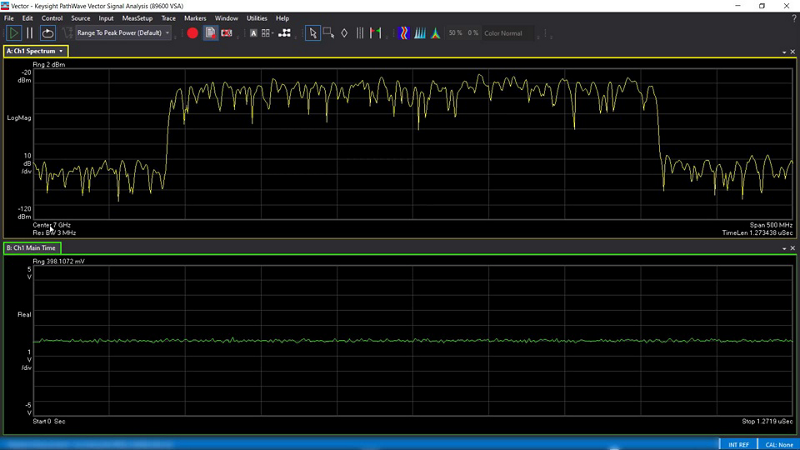Click the red-green flag marker icon

tap(376, 33)
